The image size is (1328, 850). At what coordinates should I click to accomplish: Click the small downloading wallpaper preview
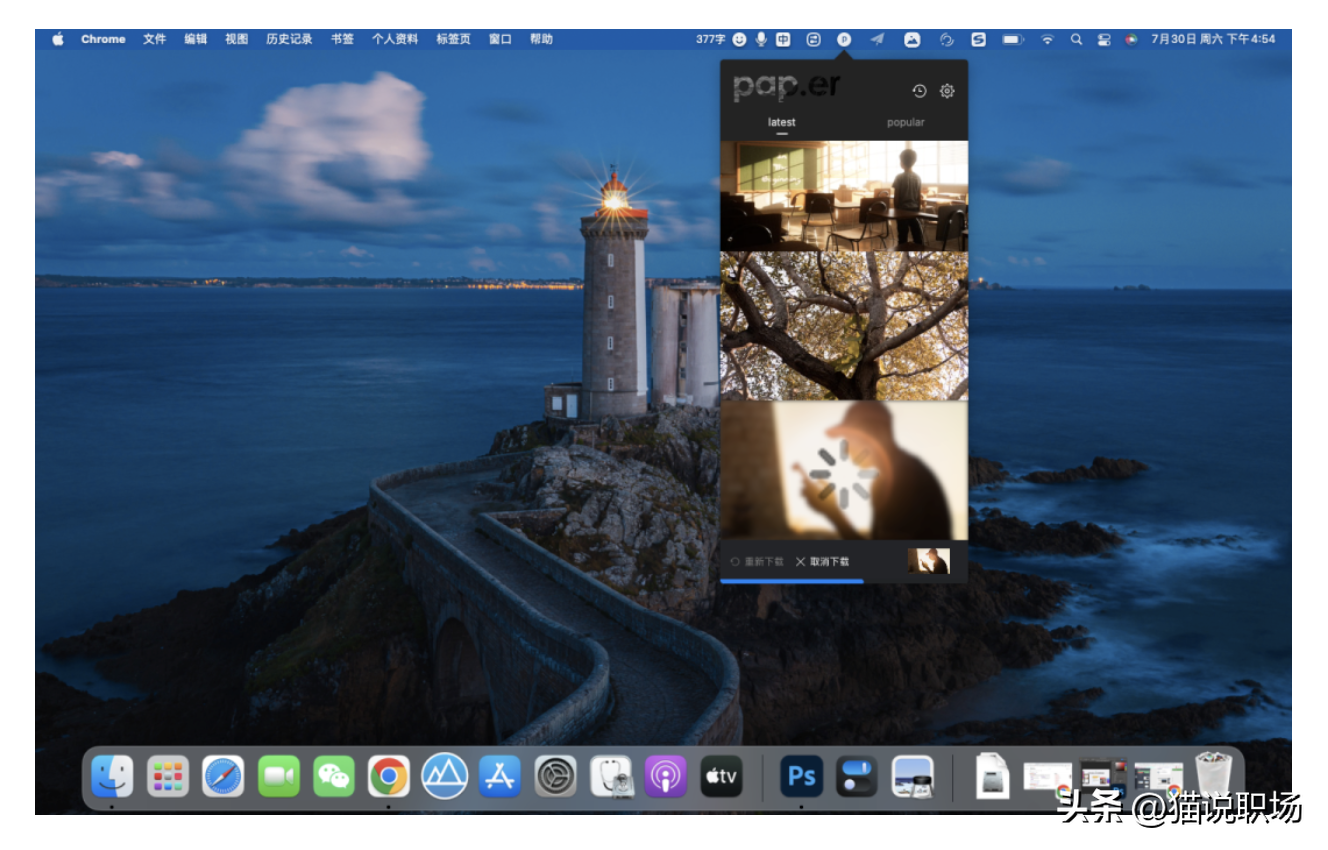pyautogui.click(x=928, y=561)
